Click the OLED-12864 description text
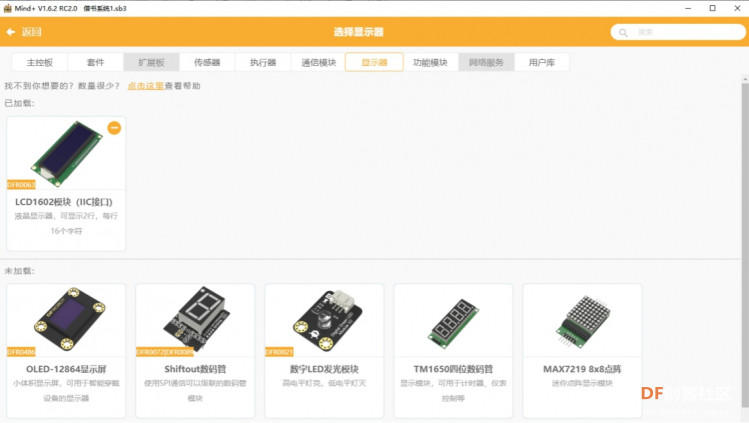 (x=66, y=391)
